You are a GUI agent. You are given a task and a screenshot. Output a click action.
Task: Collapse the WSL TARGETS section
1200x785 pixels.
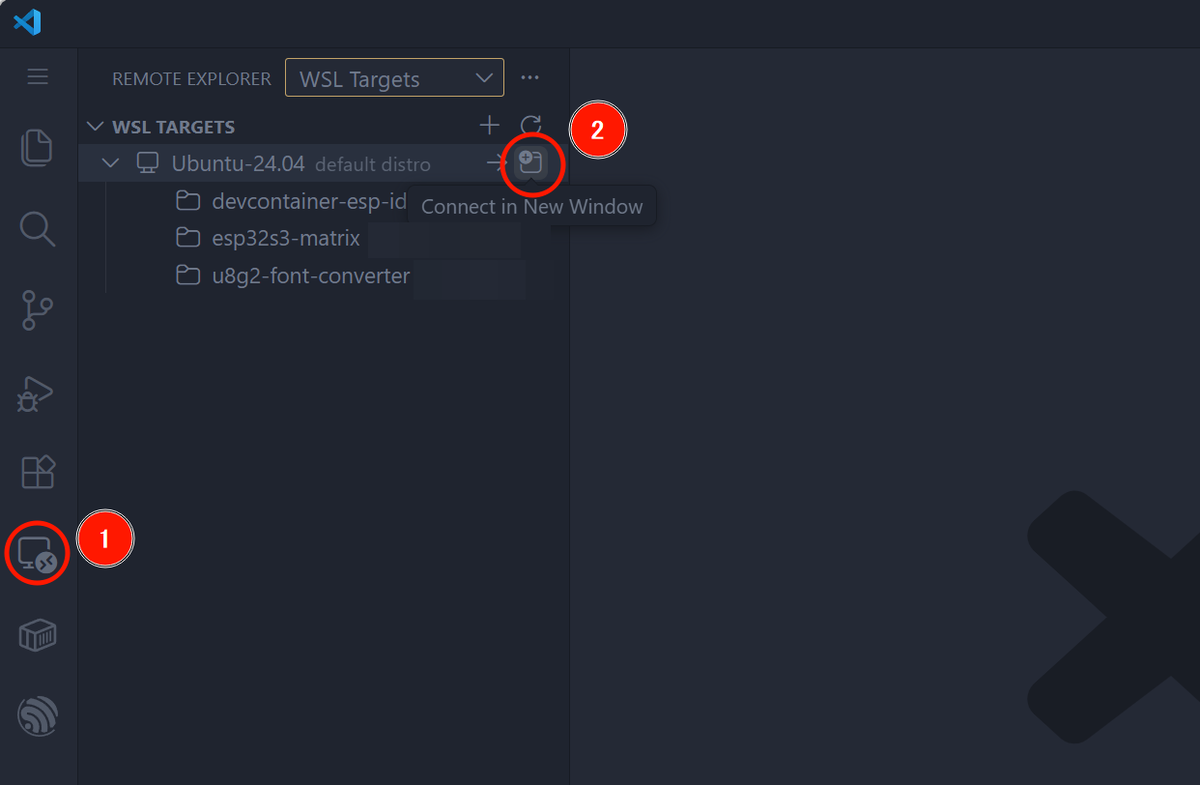click(x=95, y=126)
